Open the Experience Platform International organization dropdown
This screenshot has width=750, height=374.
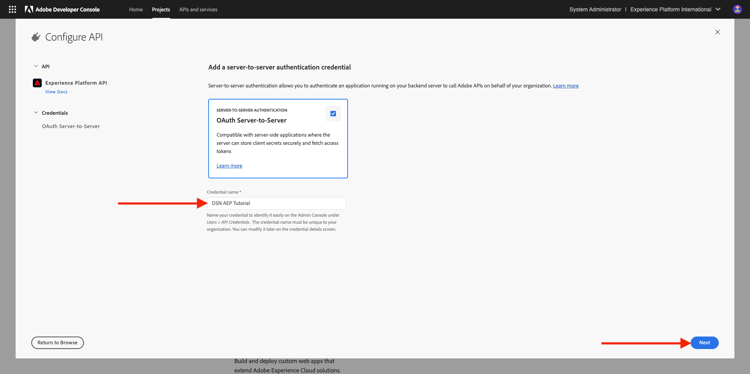[x=675, y=9]
